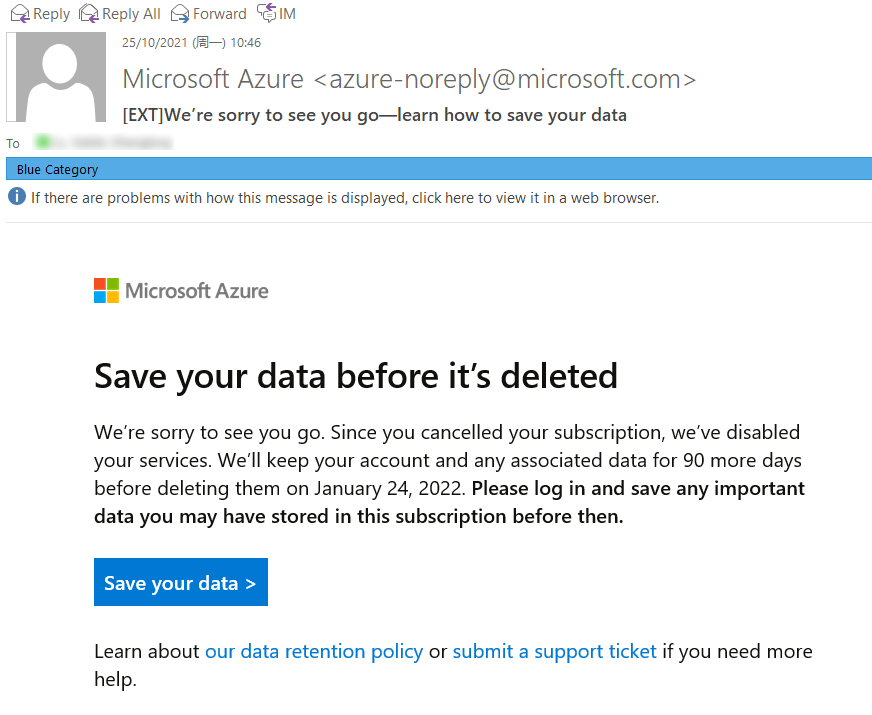
Task: Select the Blue Category bar
Action: [438, 169]
